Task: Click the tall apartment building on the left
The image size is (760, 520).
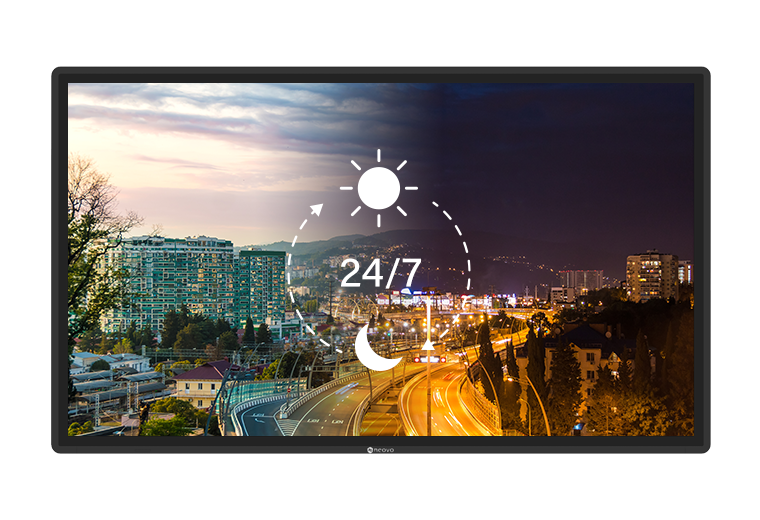Action: tap(168, 278)
